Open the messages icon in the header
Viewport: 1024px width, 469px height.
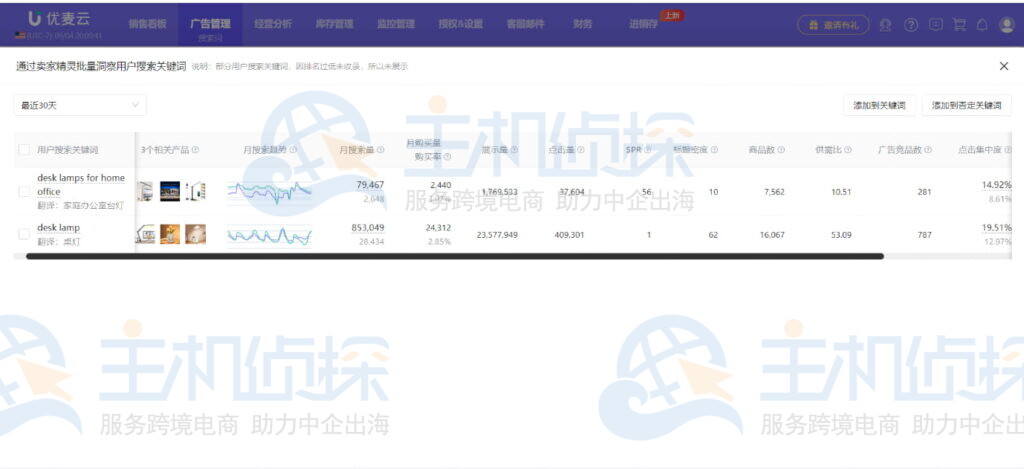pyautogui.click(x=936, y=25)
